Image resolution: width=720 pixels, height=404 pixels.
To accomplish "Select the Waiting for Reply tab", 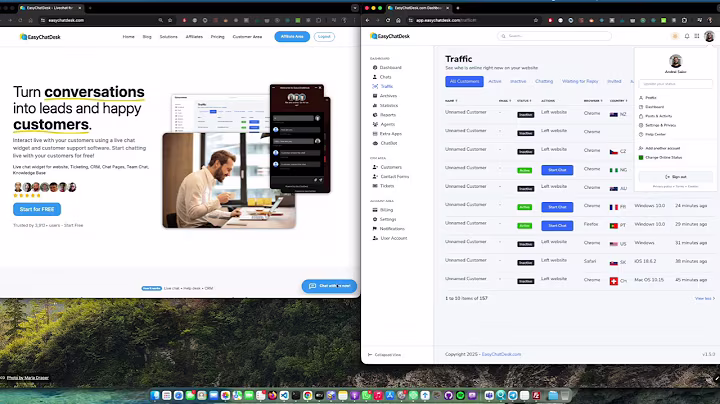I will coord(580,81).
